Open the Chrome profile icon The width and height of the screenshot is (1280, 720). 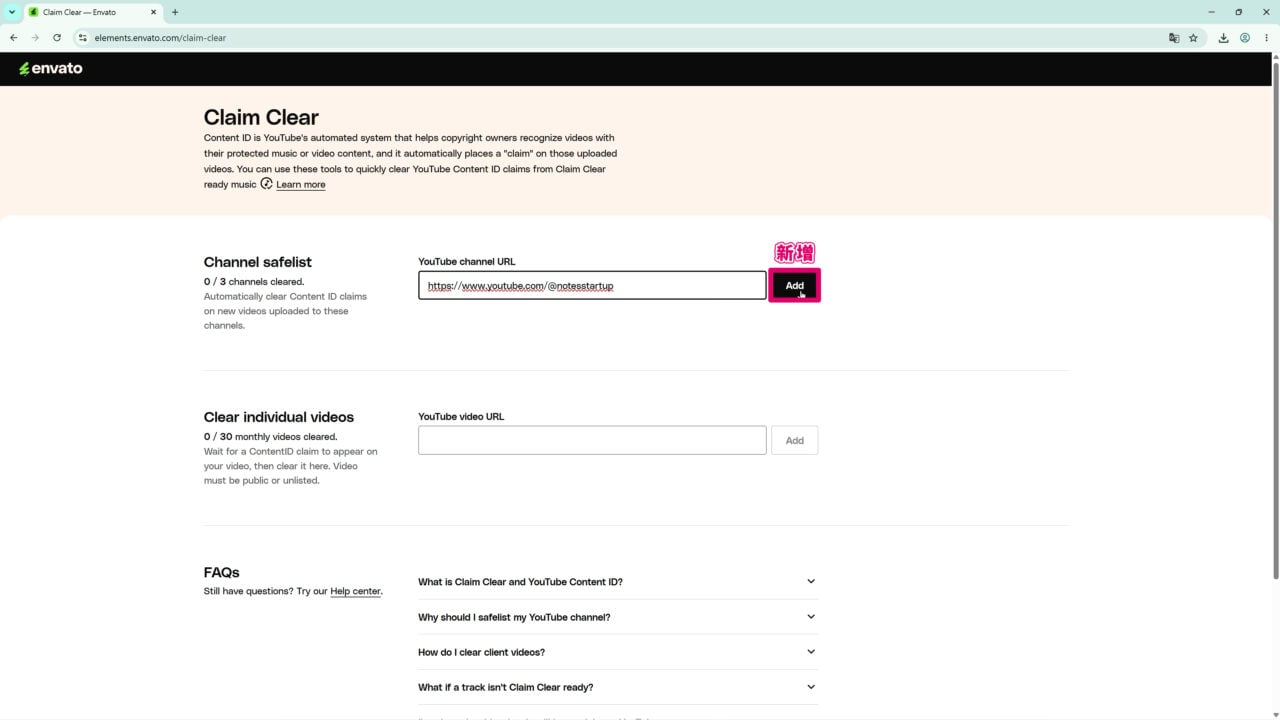[x=1245, y=38]
